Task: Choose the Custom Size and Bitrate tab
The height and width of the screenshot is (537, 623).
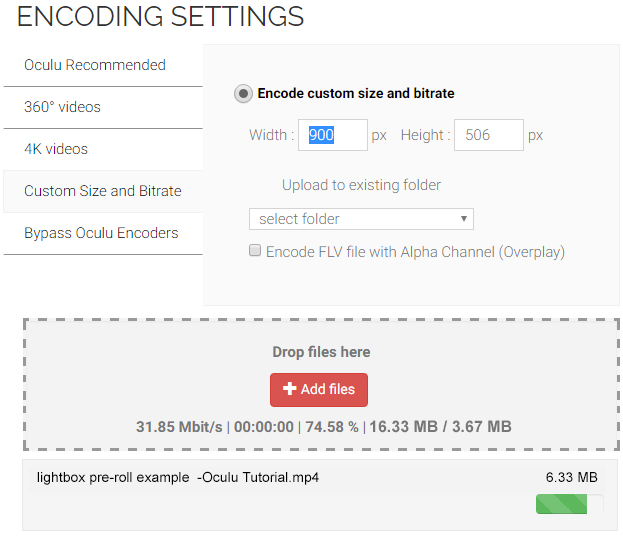Action: point(103,191)
